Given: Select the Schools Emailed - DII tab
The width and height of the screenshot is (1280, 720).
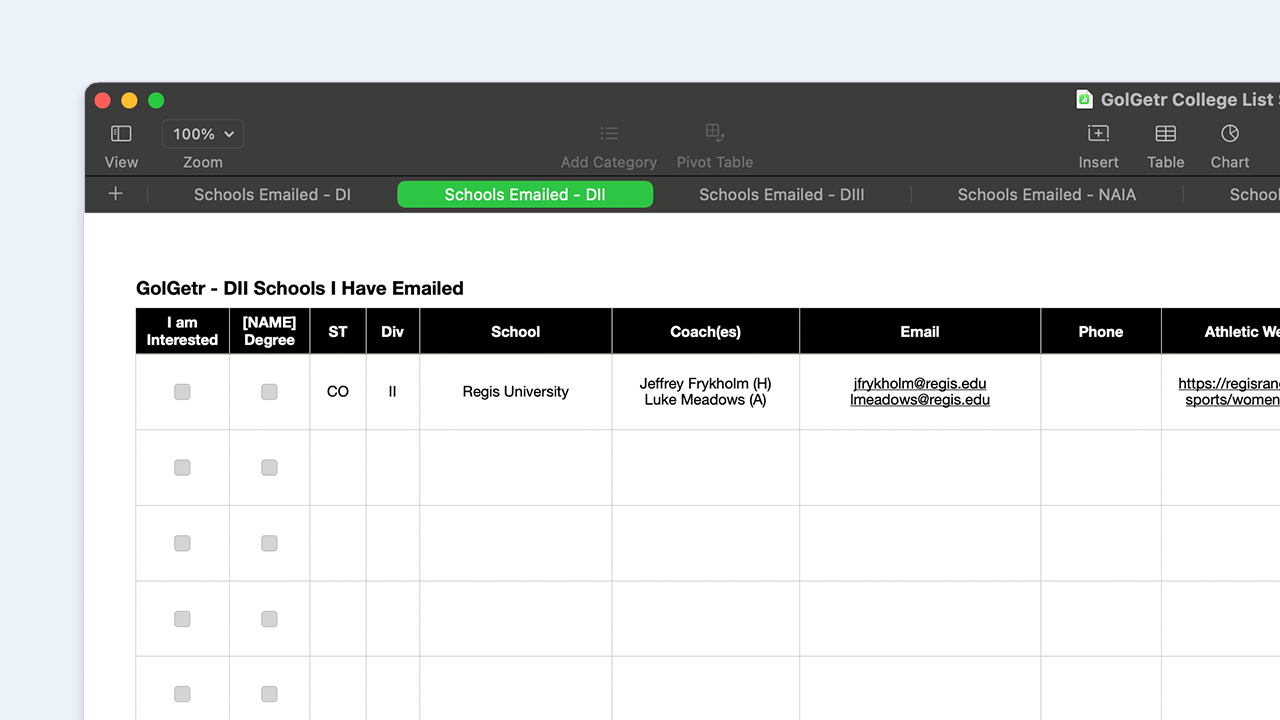Looking at the screenshot, I should (525, 195).
